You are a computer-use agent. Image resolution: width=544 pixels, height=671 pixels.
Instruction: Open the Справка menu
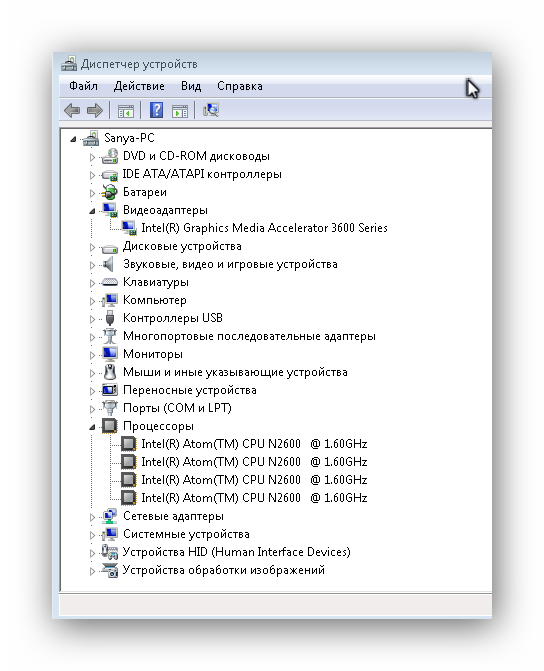coord(240,86)
